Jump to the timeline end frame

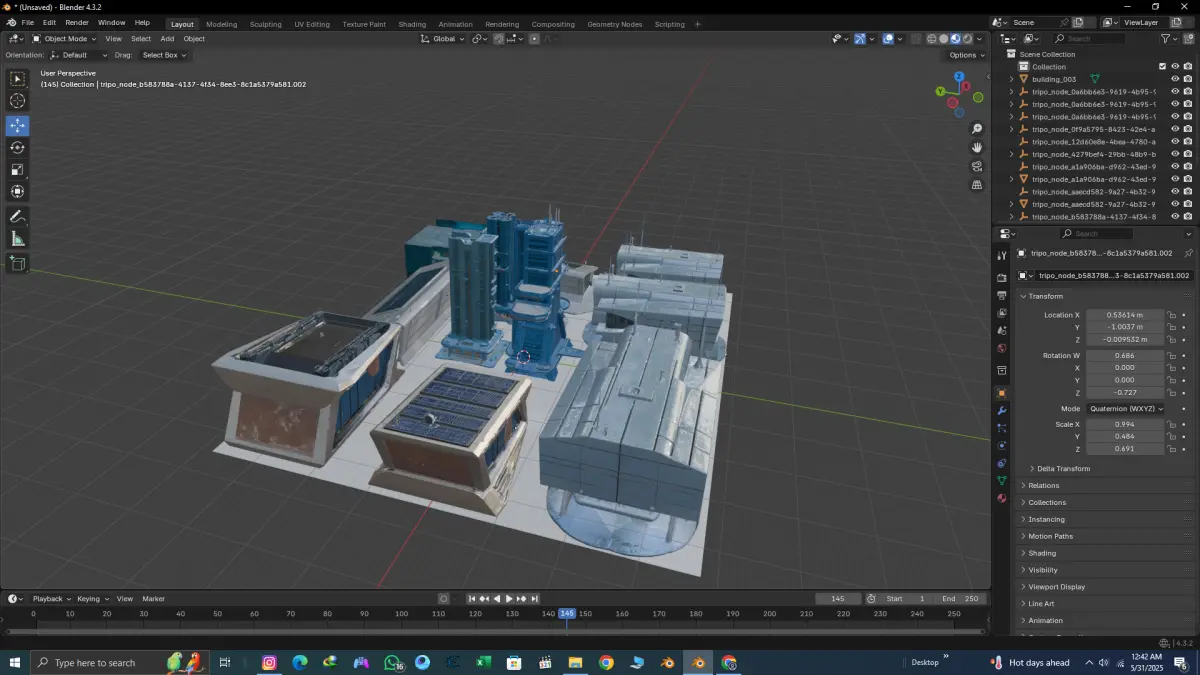click(535, 599)
